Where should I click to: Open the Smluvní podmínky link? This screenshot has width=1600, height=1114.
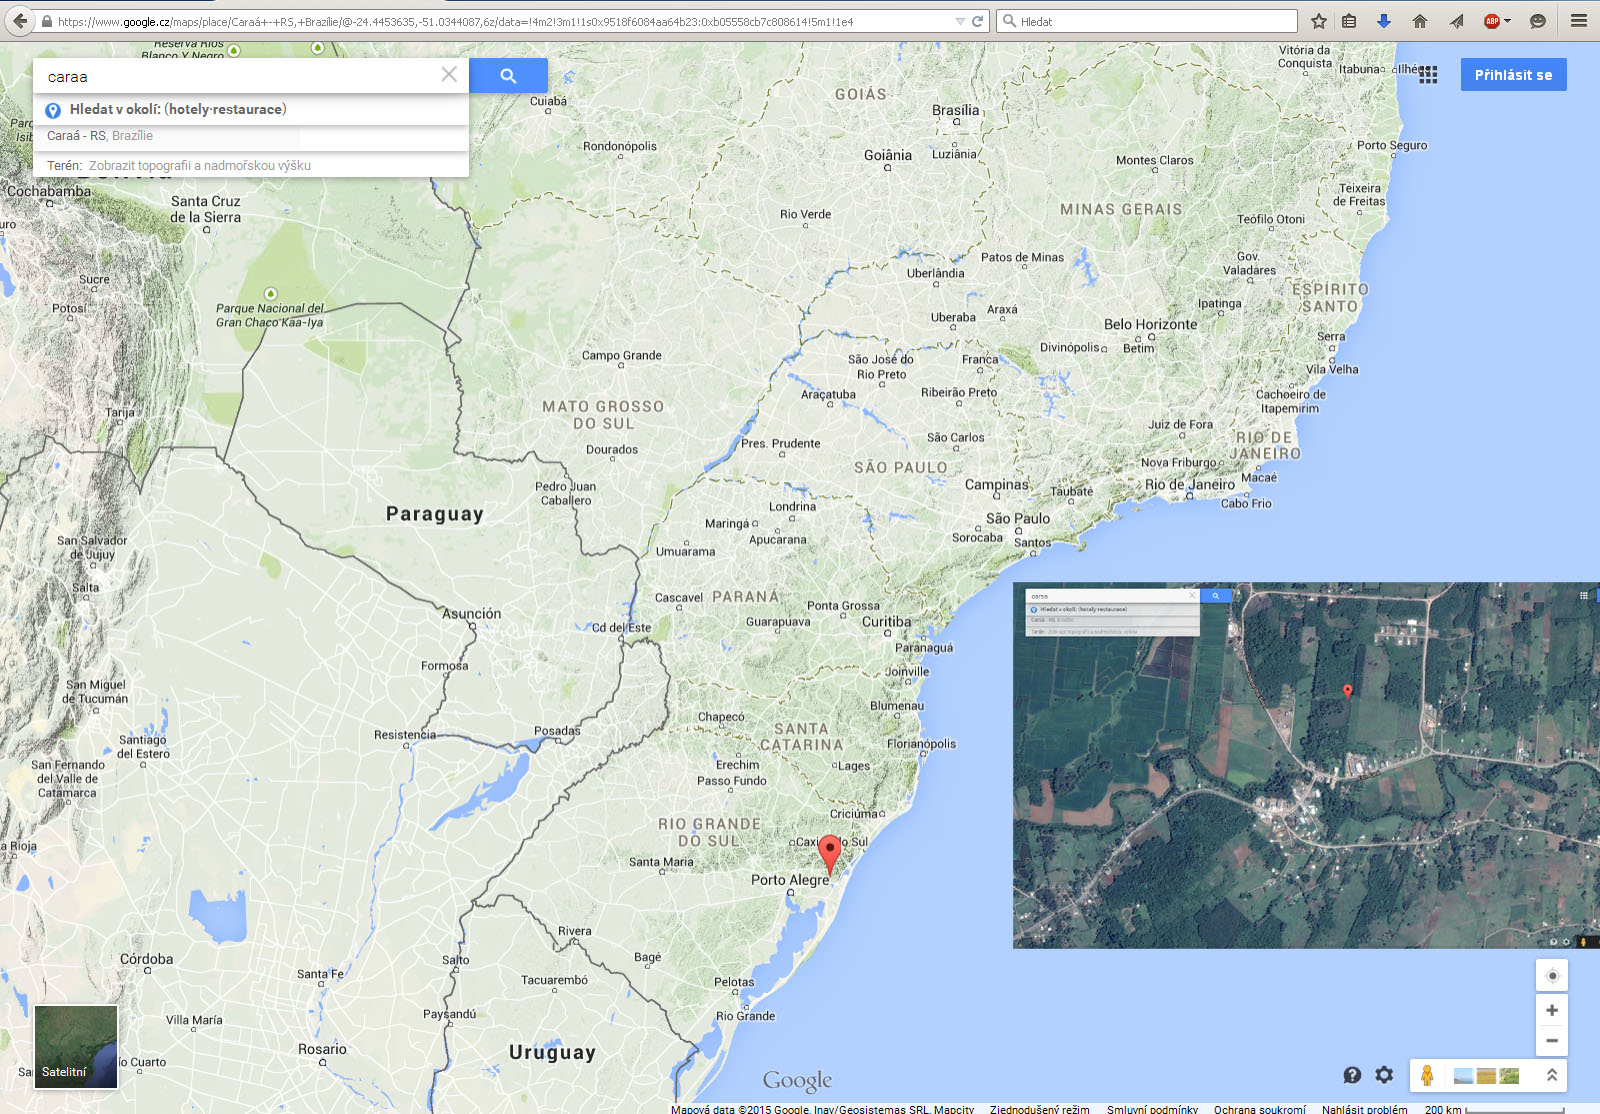(1152, 1109)
